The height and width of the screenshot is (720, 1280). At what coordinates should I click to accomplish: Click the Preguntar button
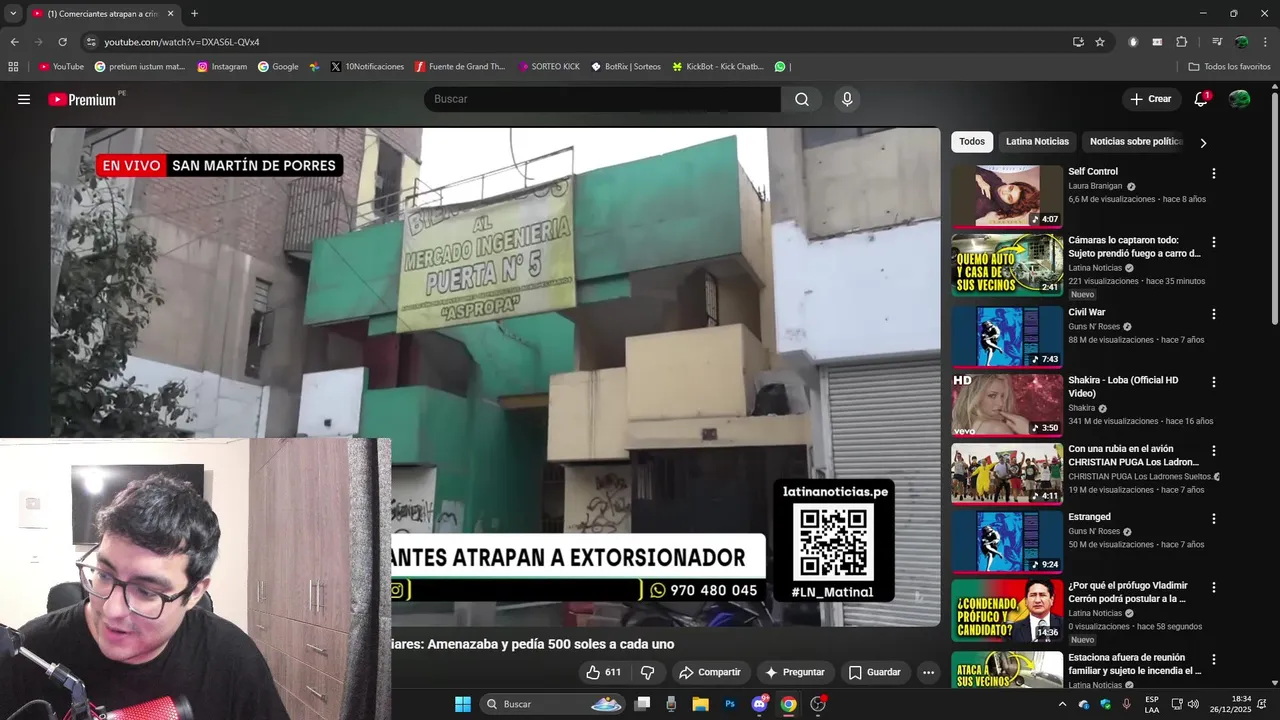795,672
